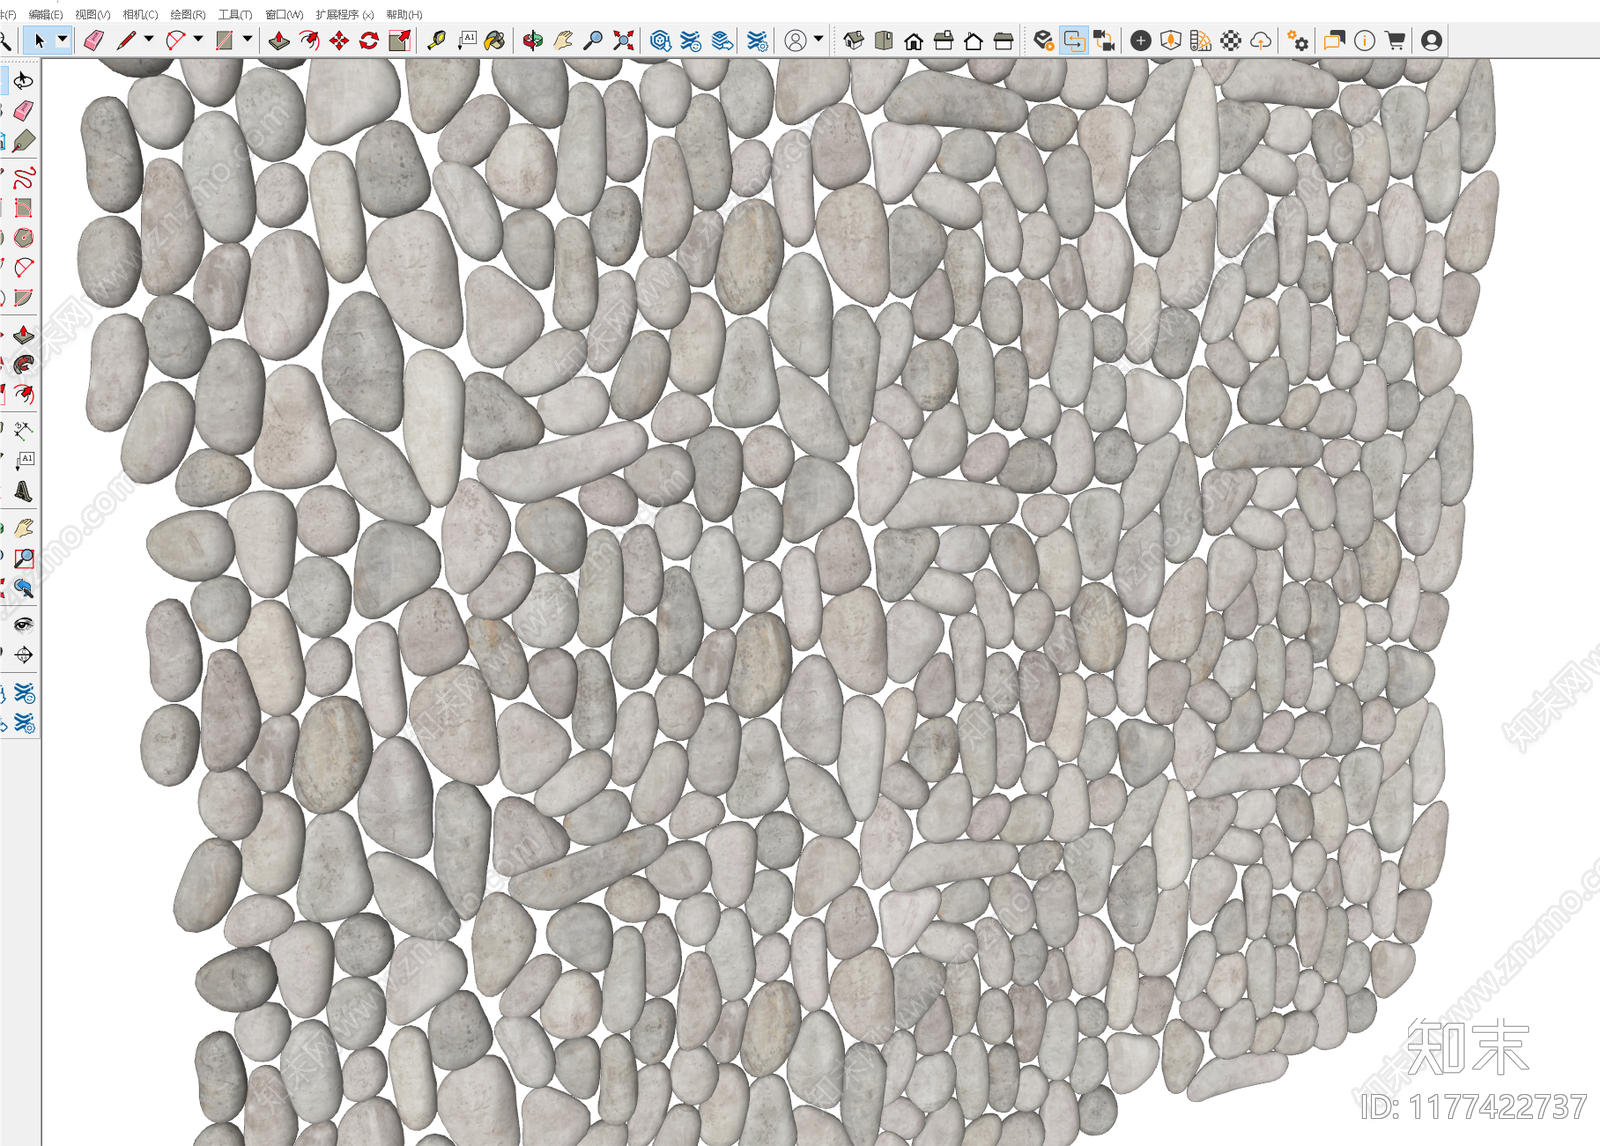The image size is (1600, 1146).
Task: Expand the Line tool dropdown arrow
Action: (x=148, y=40)
